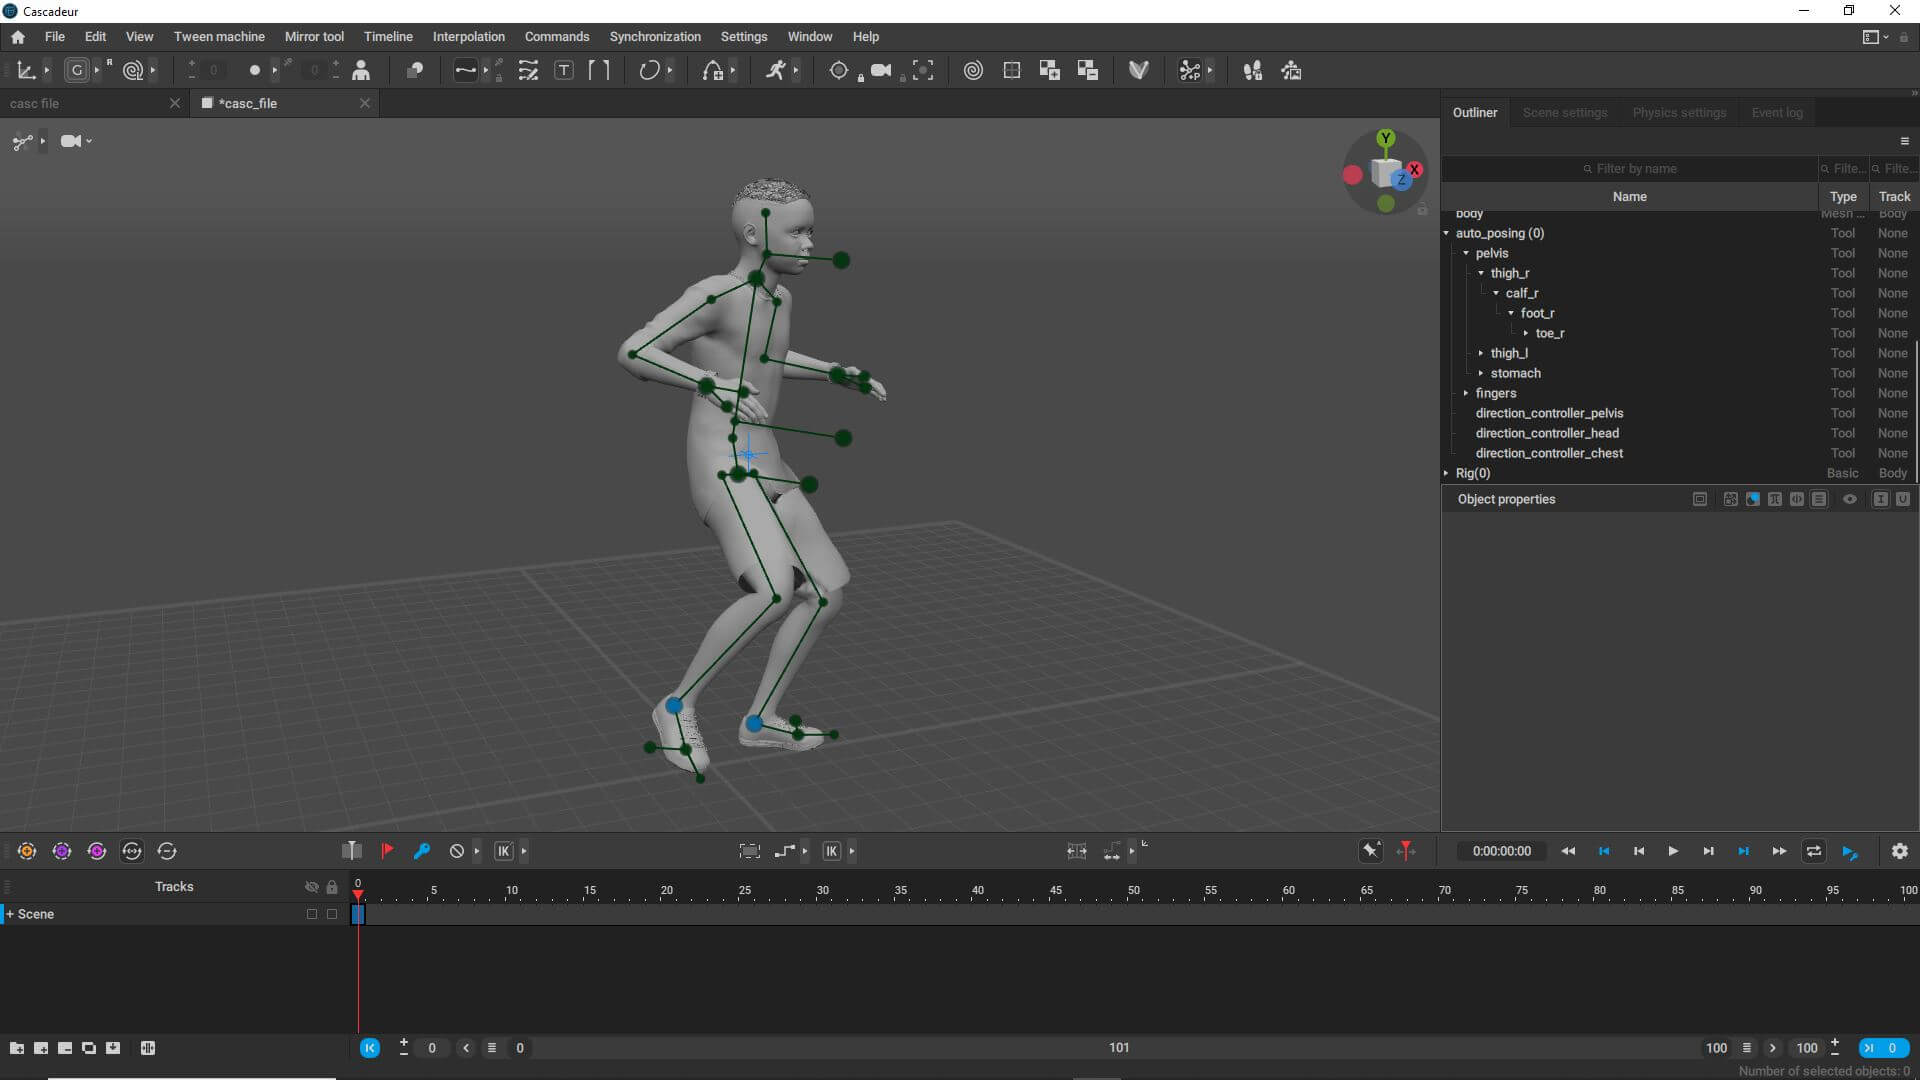Click the footprints icon in toolbar

tap(1252, 70)
